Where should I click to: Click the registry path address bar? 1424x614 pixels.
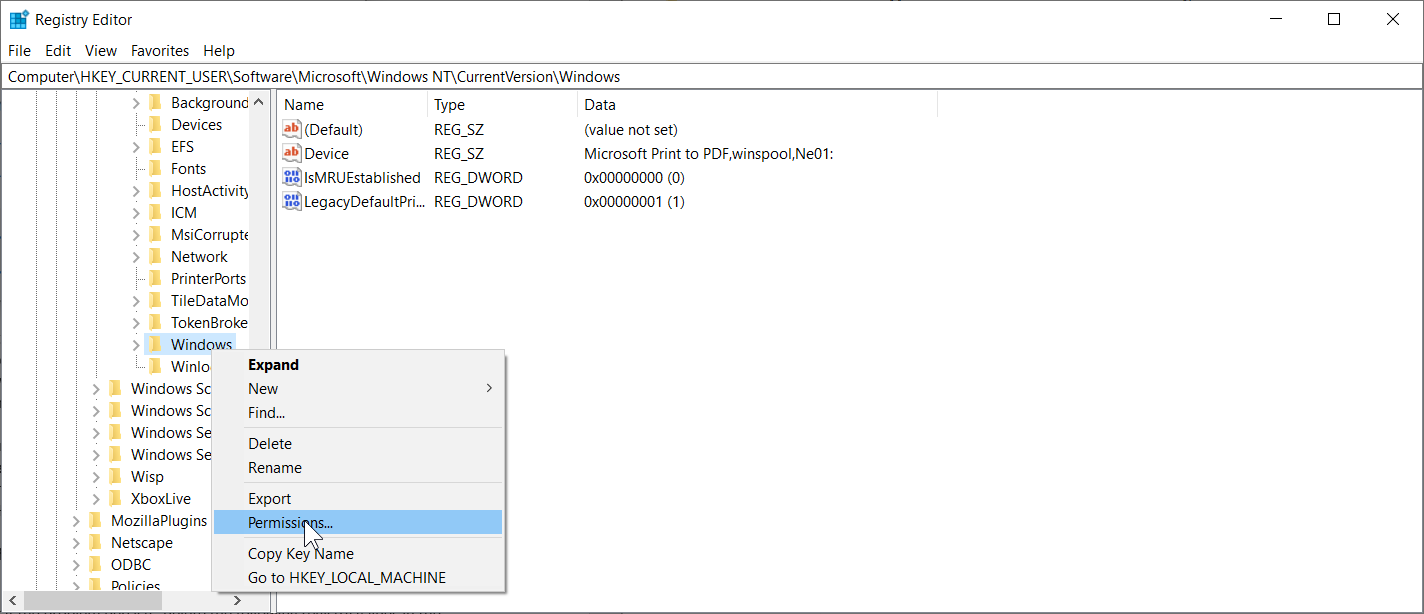[711, 76]
